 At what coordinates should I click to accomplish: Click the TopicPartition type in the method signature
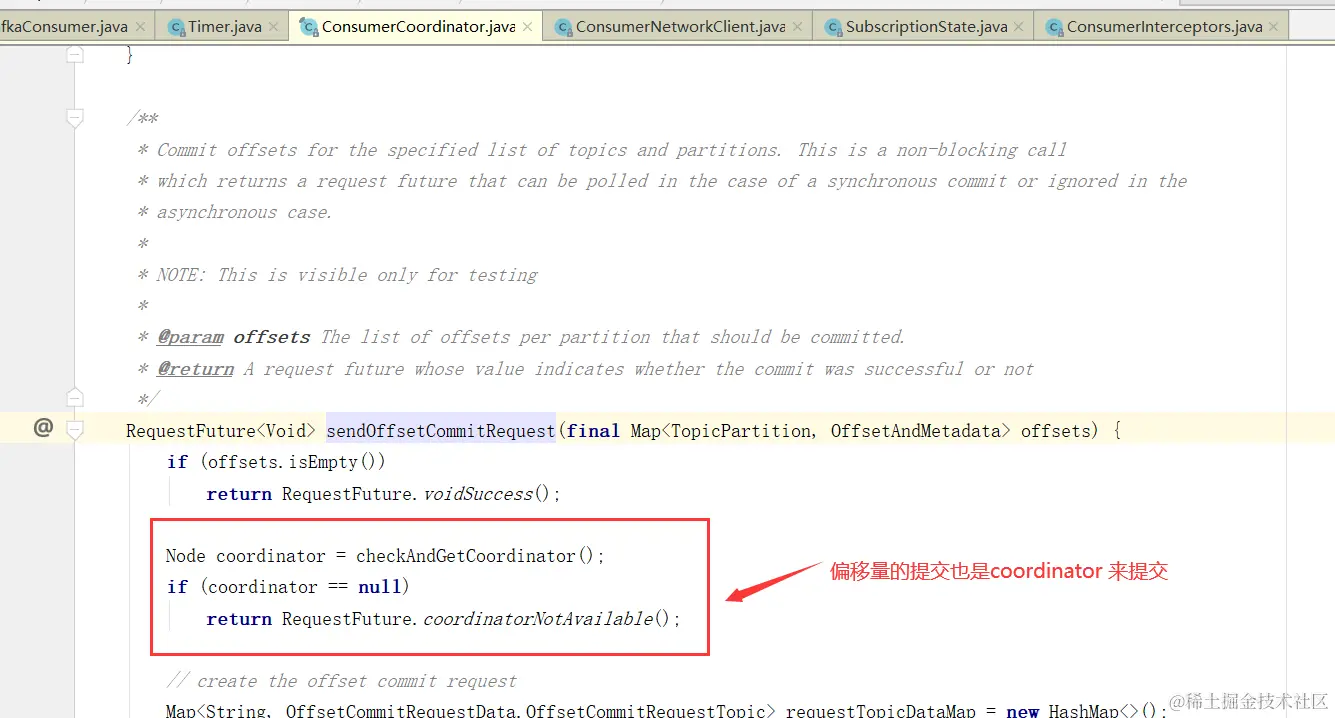743,431
